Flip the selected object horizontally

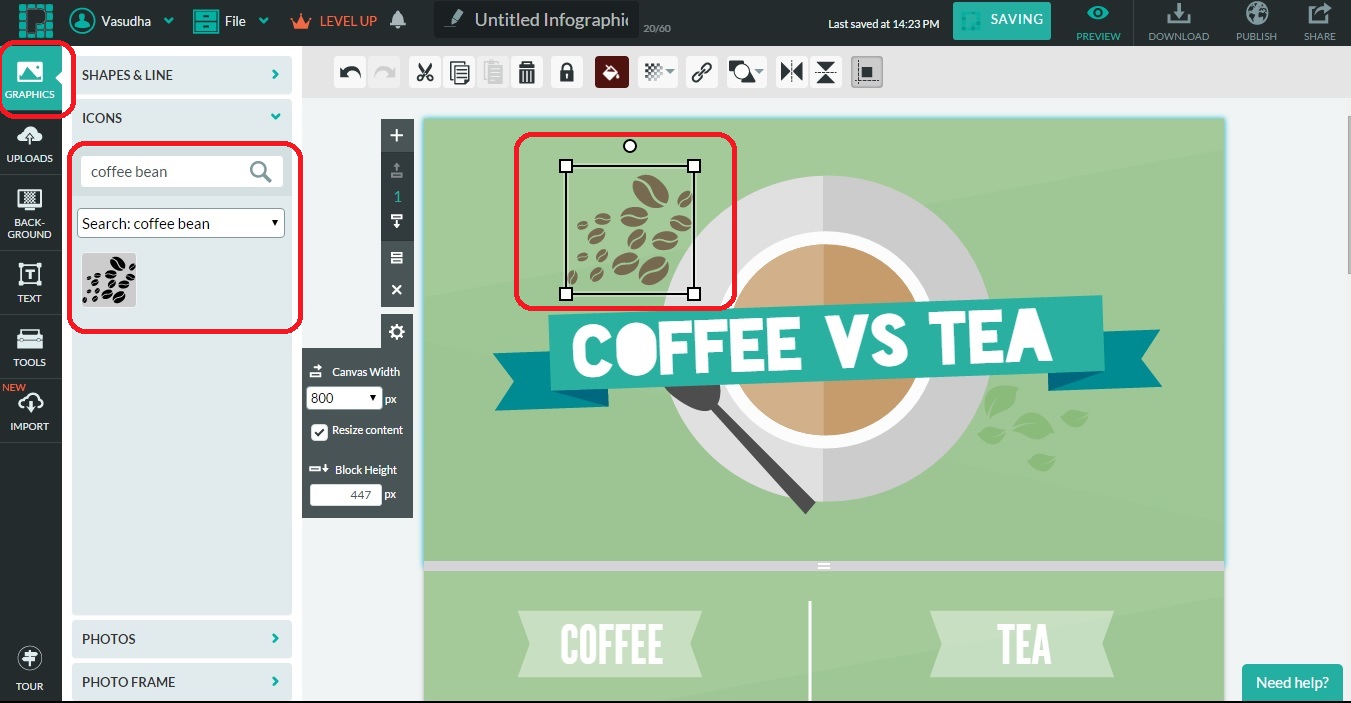tap(792, 72)
